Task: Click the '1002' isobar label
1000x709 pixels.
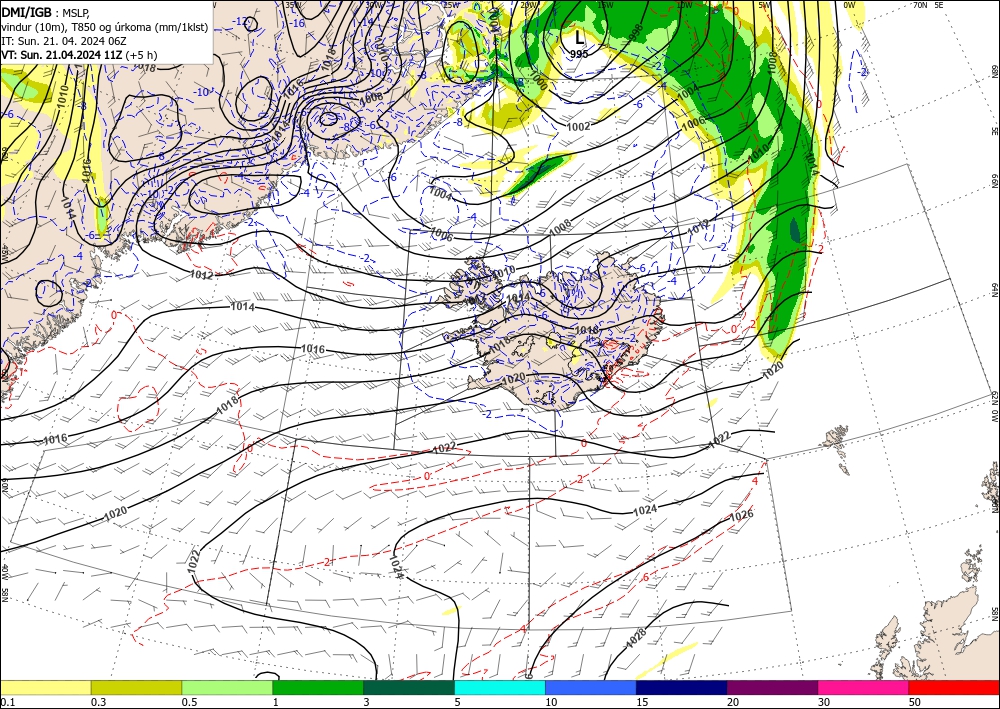Action: pyautogui.click(x=578, y=127)
